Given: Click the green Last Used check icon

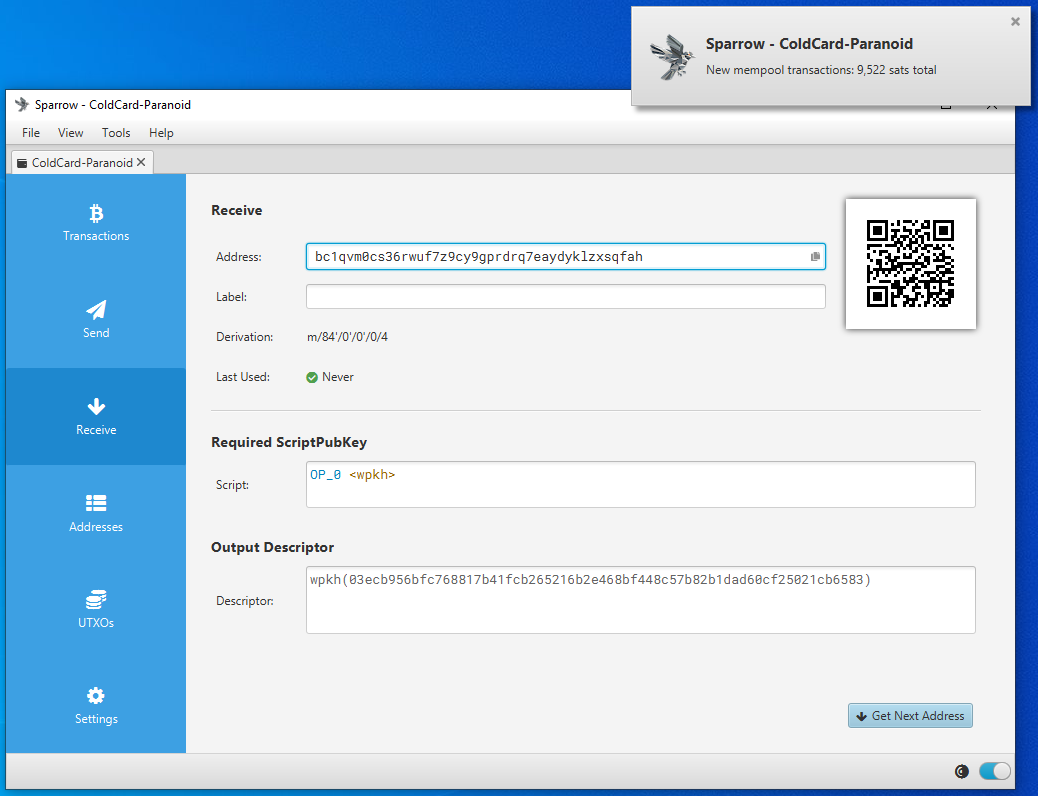Looking at the screenshot, I should (312, 377).
